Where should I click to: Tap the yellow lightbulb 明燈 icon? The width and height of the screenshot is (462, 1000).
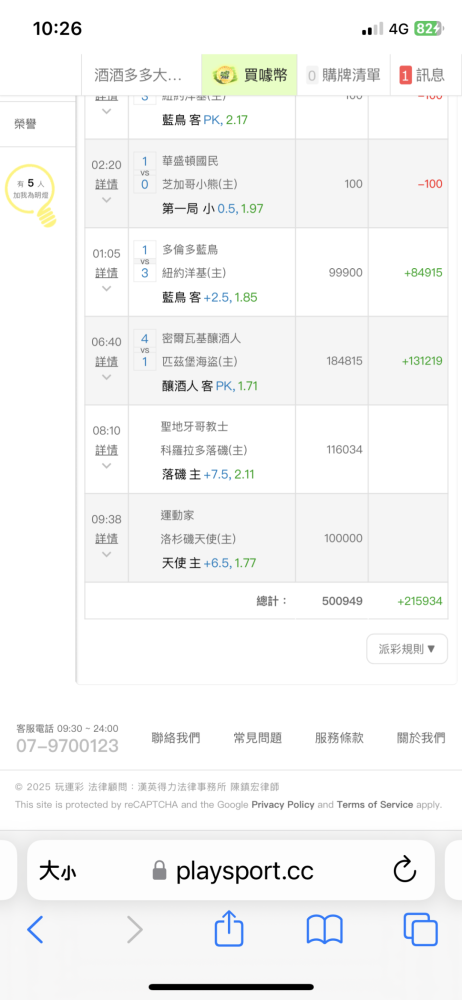30,193
